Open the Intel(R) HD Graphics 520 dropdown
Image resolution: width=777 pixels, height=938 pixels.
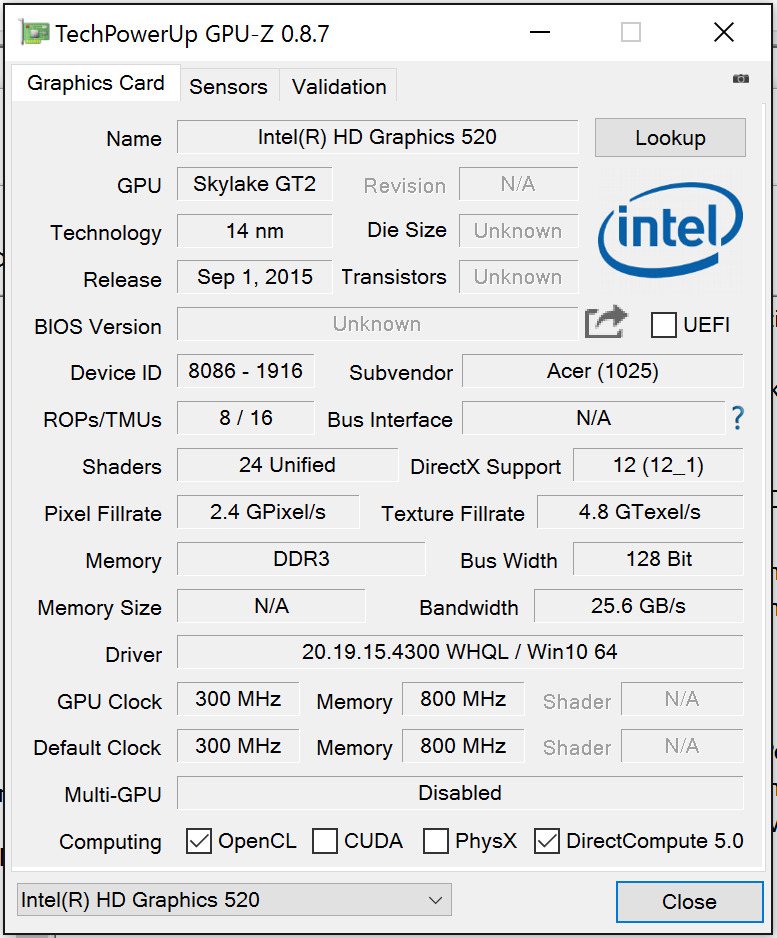pos(234,900)
